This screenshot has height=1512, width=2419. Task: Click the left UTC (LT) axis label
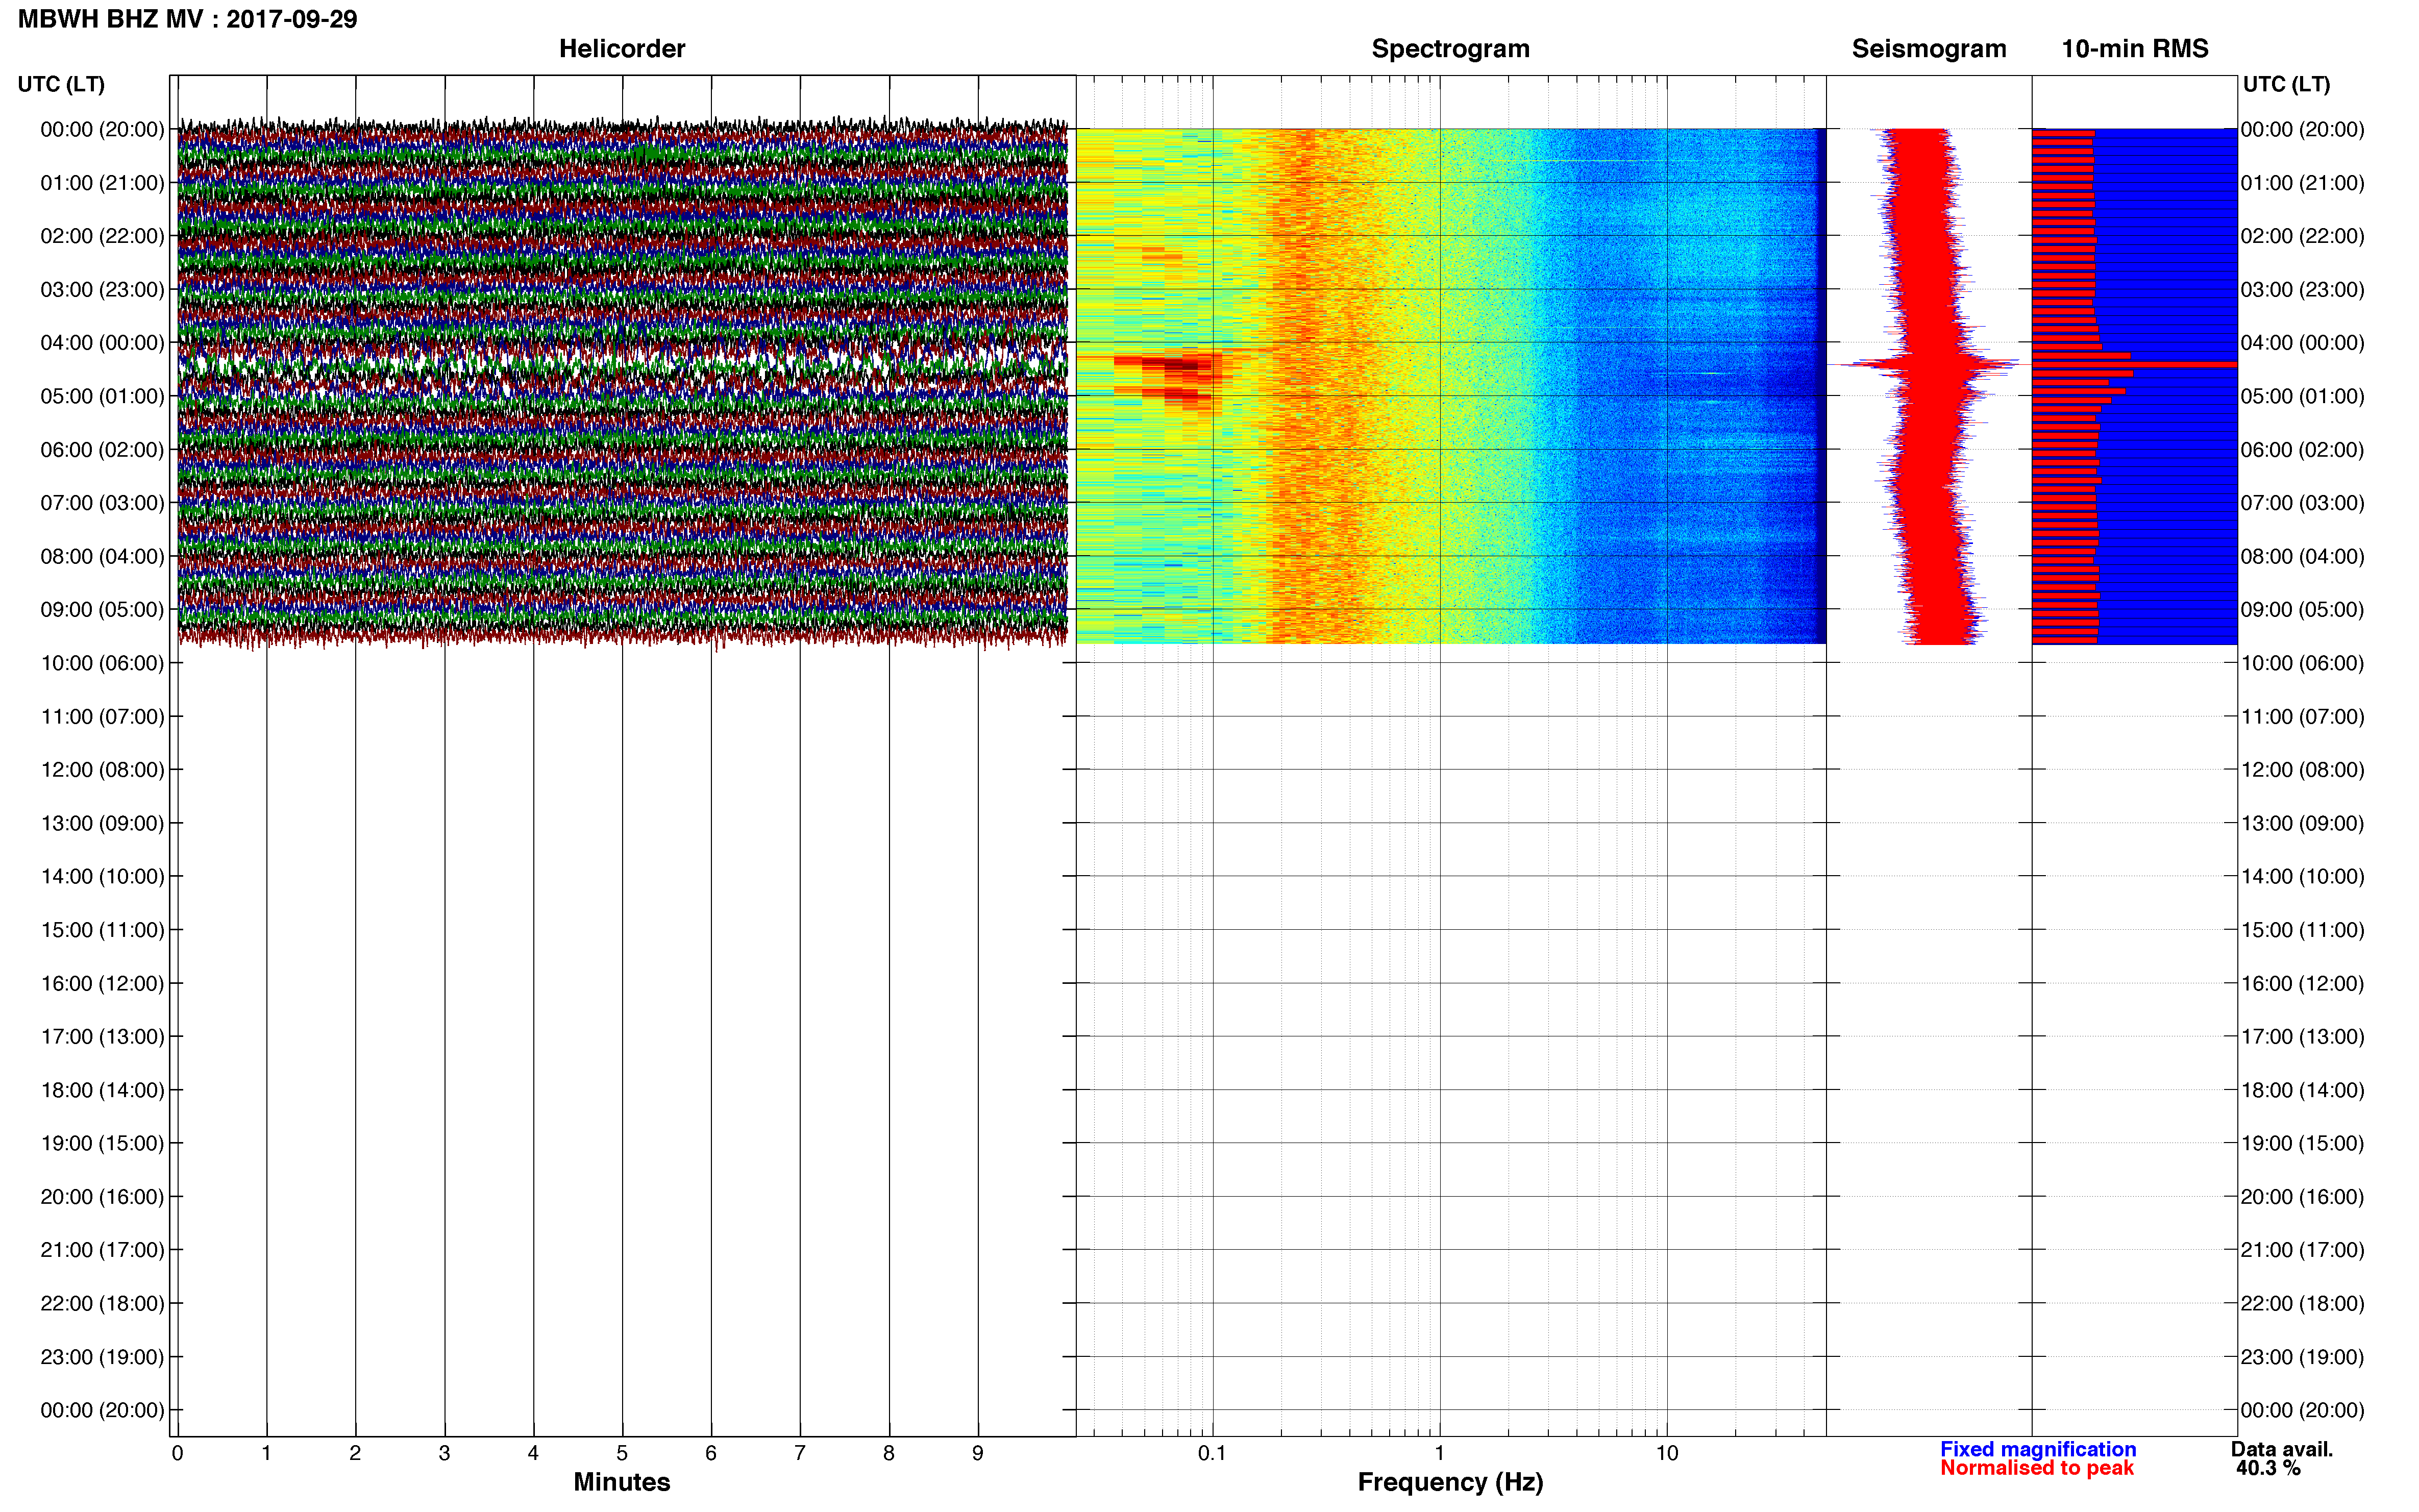pyautogui.click(x=61, y=84)
